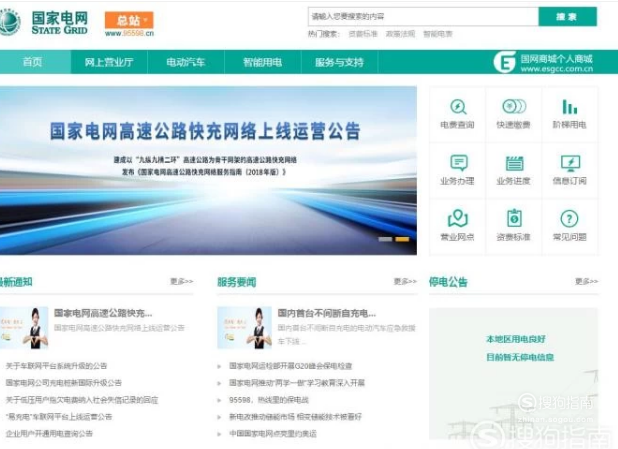Viewport: 618px width, 449px height.
Task: Click the 本地区用电良好 status text
Action: 516,339
